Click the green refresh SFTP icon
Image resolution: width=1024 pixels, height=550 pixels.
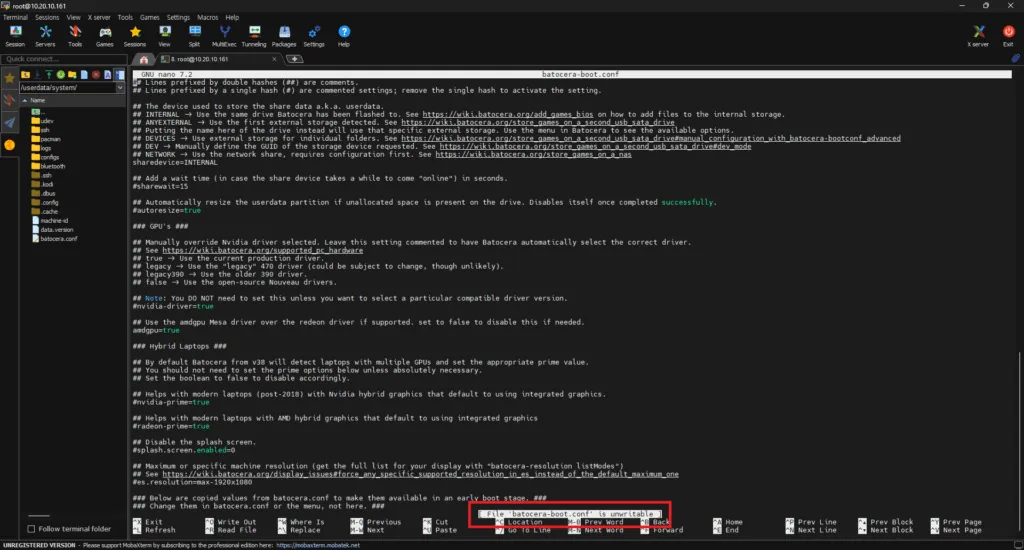pyautogui.click(x=60, y=74)
